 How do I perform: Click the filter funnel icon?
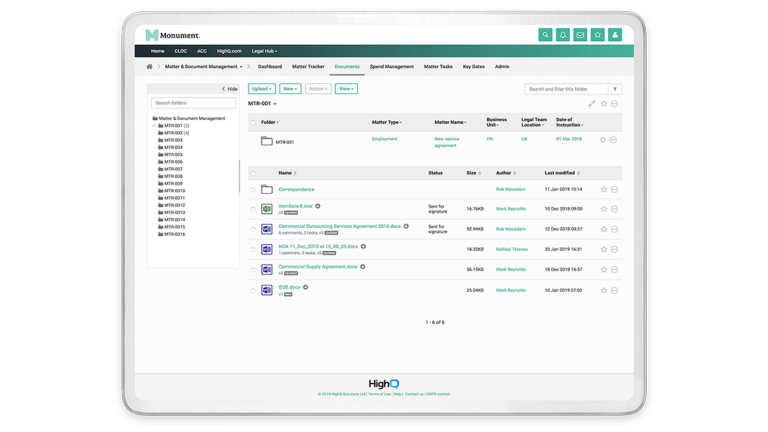point(615,89)
